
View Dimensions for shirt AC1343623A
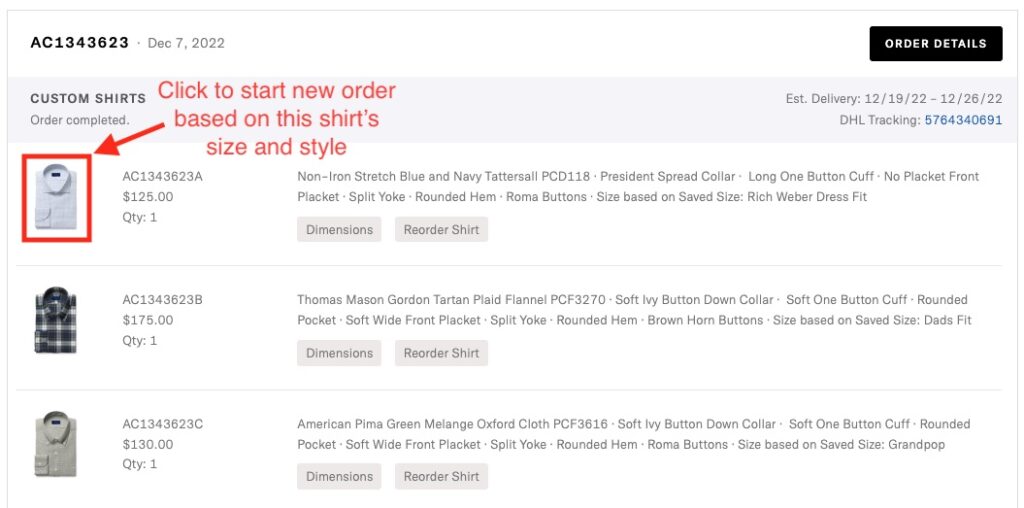(339, 229)
